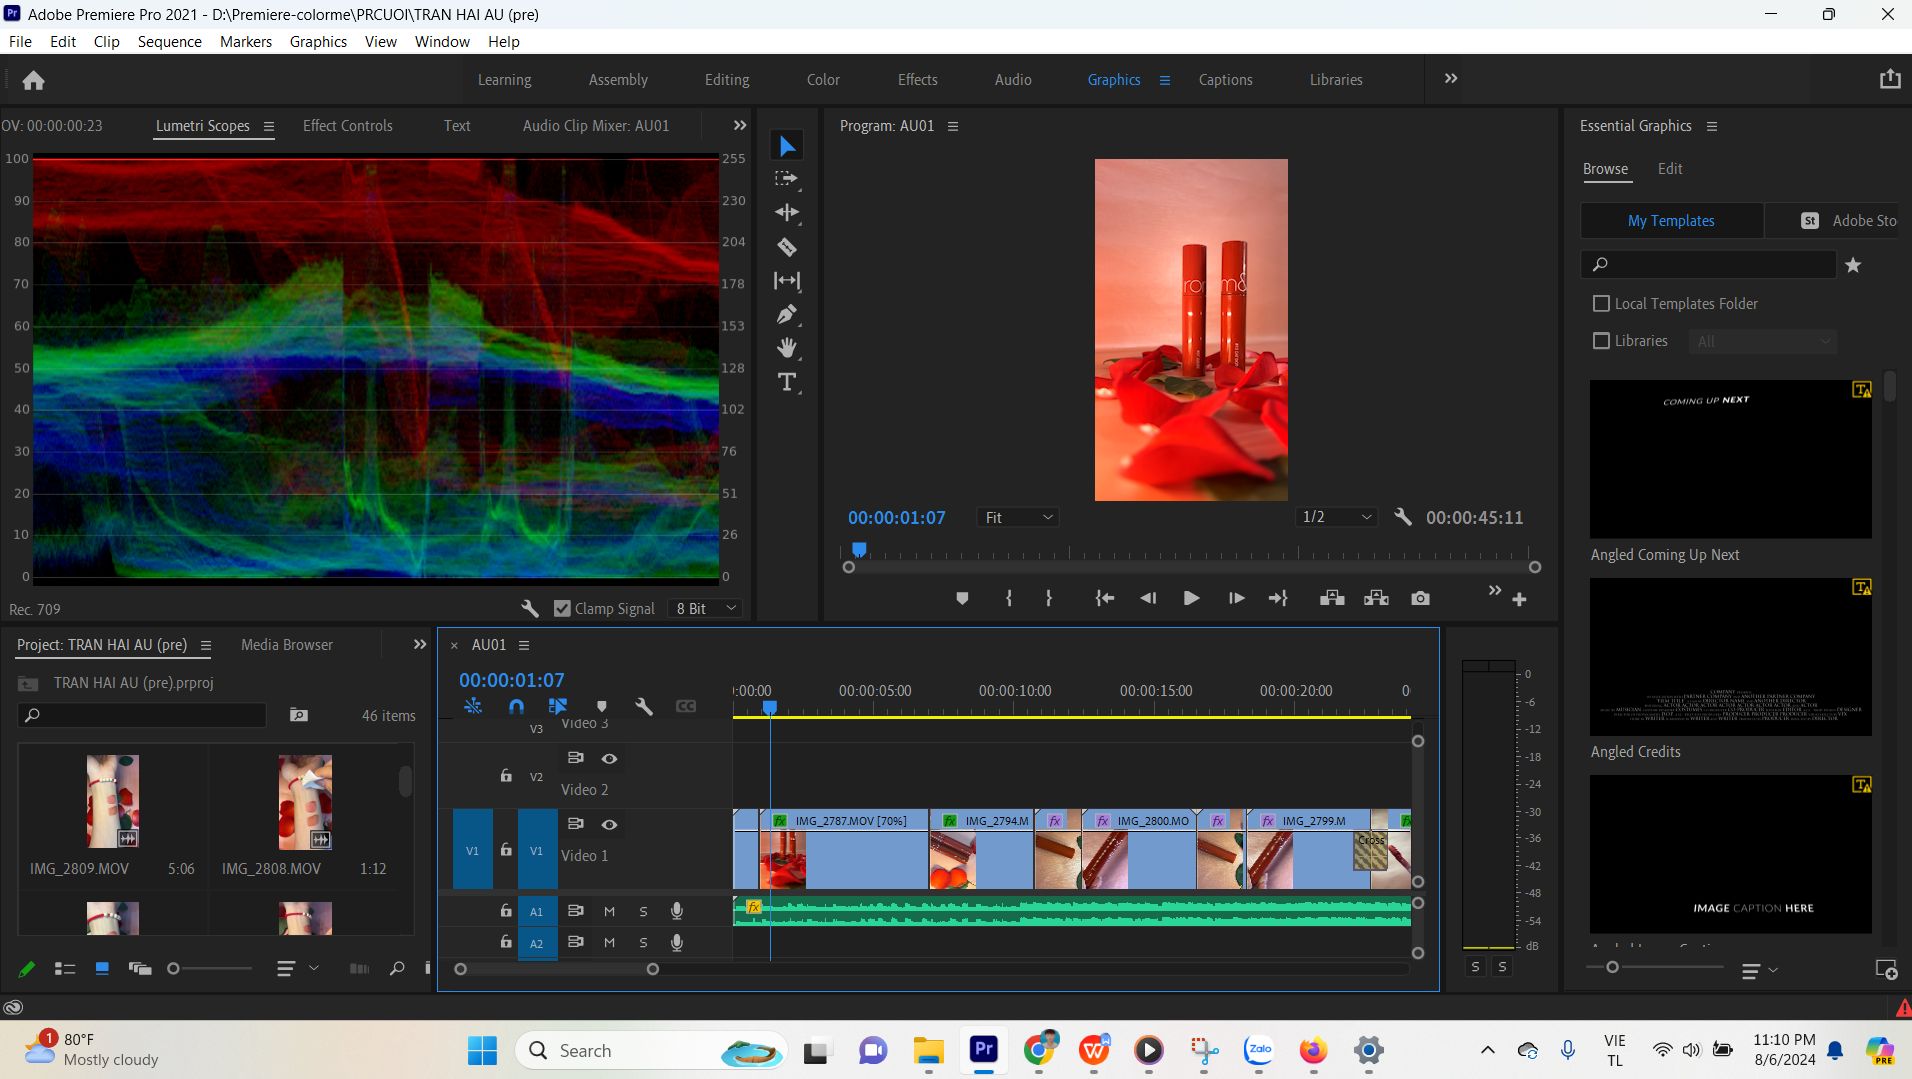Image resolution: width=1912 pixels, height=1079 pixels.
Task: Click the Lift button in Program monitor
Action: [x=1332, y=598]
